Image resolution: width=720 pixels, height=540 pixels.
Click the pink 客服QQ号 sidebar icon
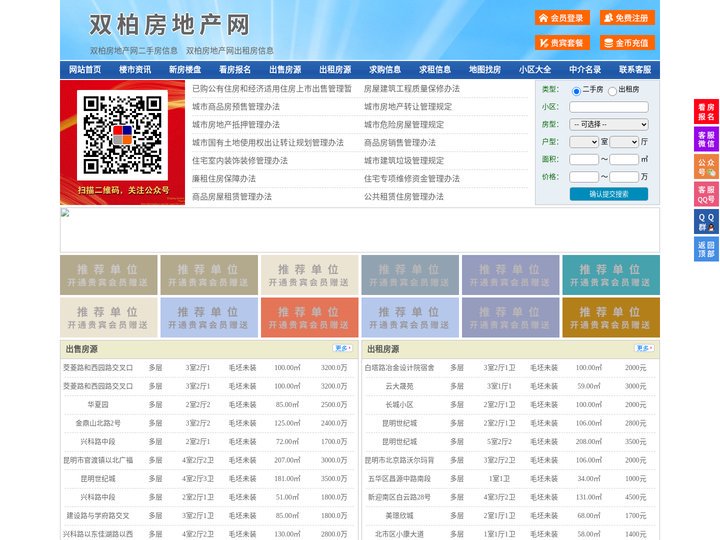tap(706, 194)
